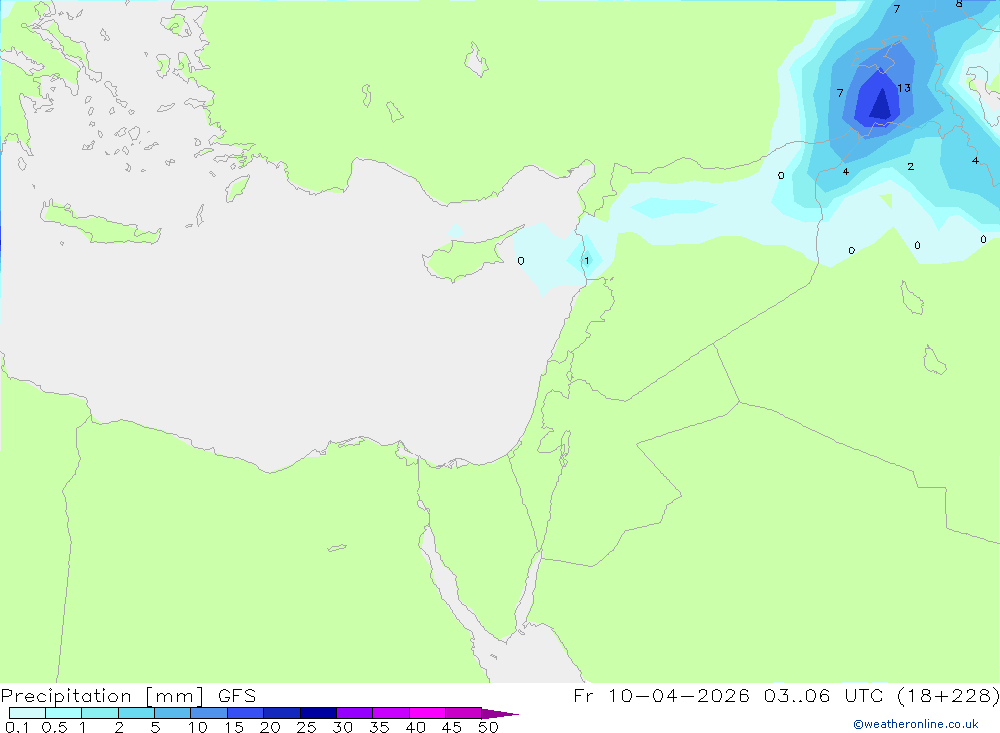Pick the 25–30 mm dark navy legend swatch

click(318, 713)
